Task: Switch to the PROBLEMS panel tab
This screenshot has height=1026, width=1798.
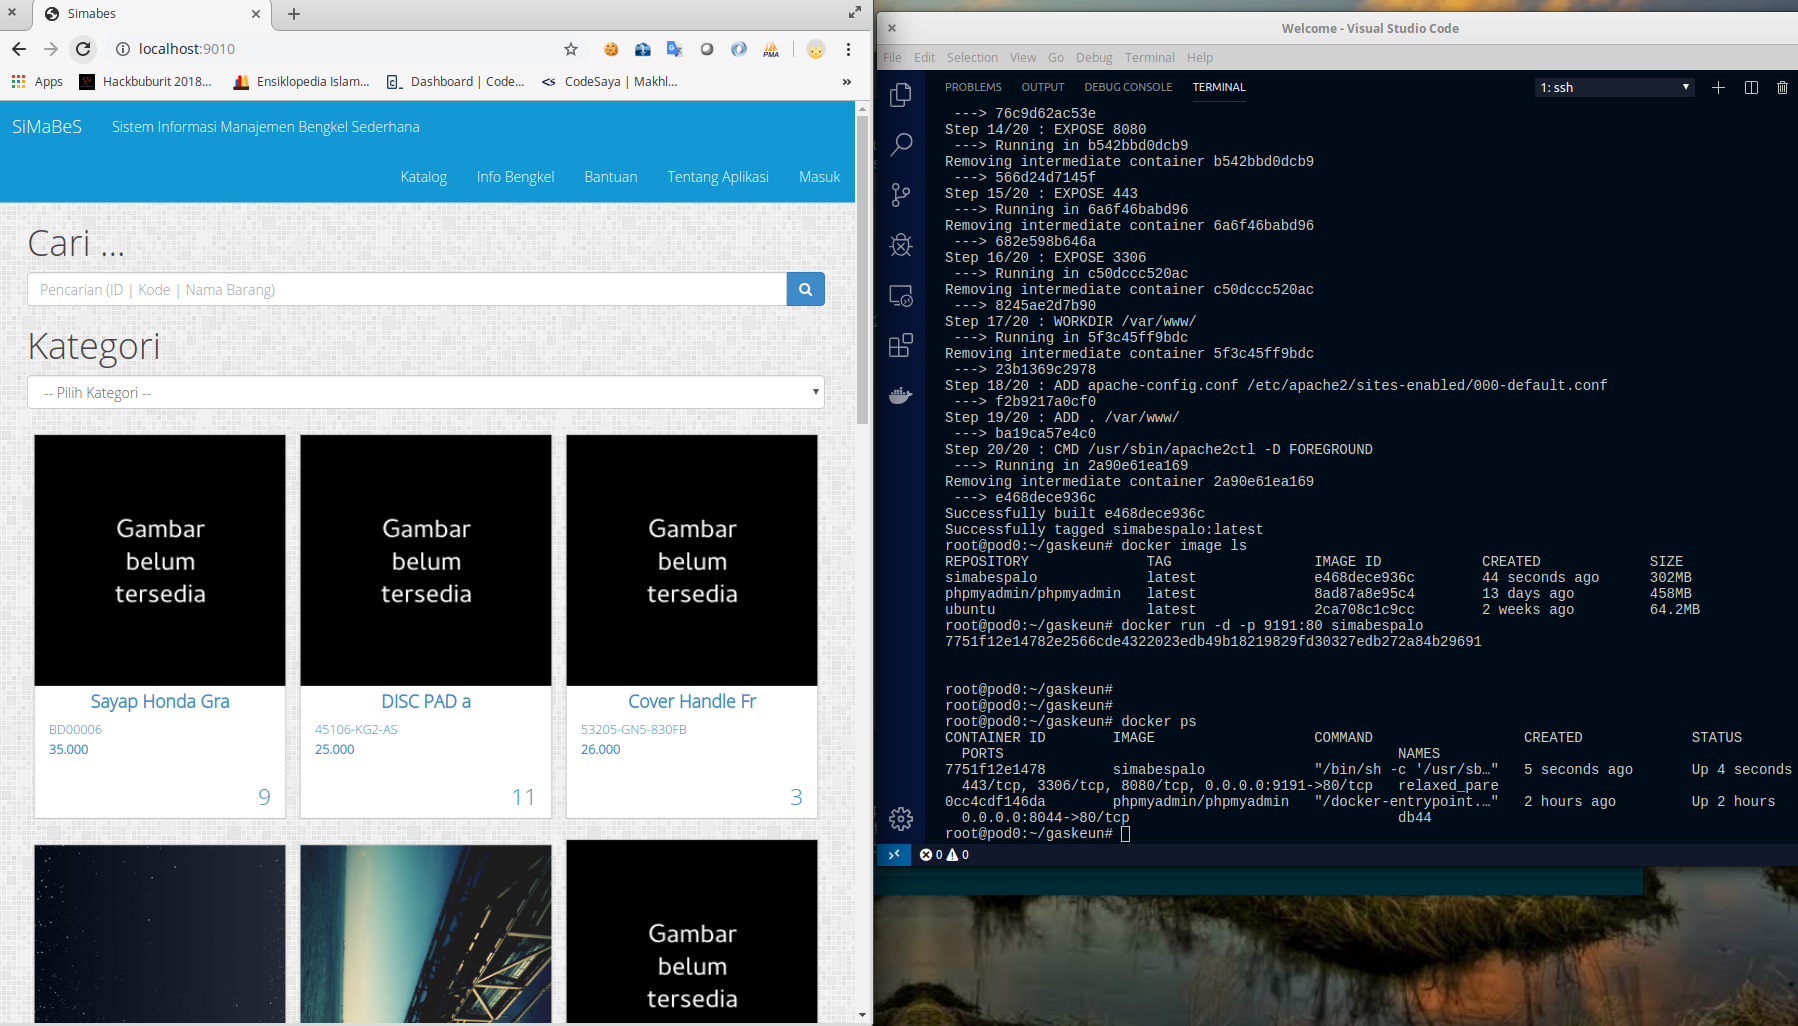Action: pyautogui.click(x=973, y=88)
